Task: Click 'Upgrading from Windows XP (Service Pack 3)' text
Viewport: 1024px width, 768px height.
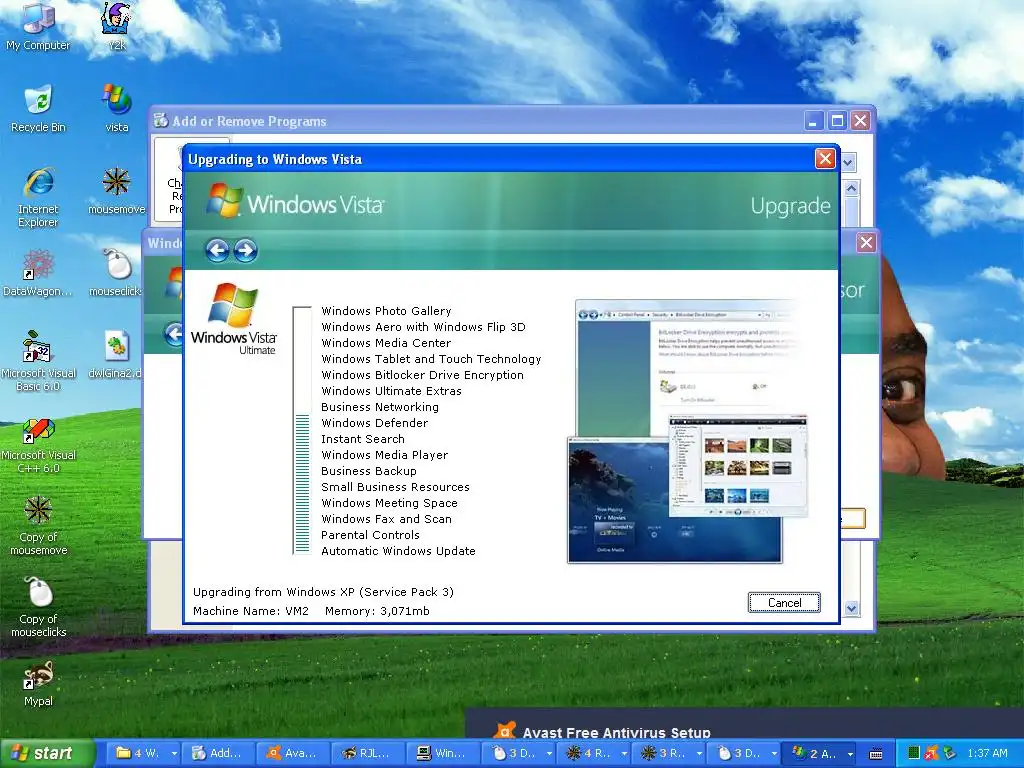Action: 323,592
